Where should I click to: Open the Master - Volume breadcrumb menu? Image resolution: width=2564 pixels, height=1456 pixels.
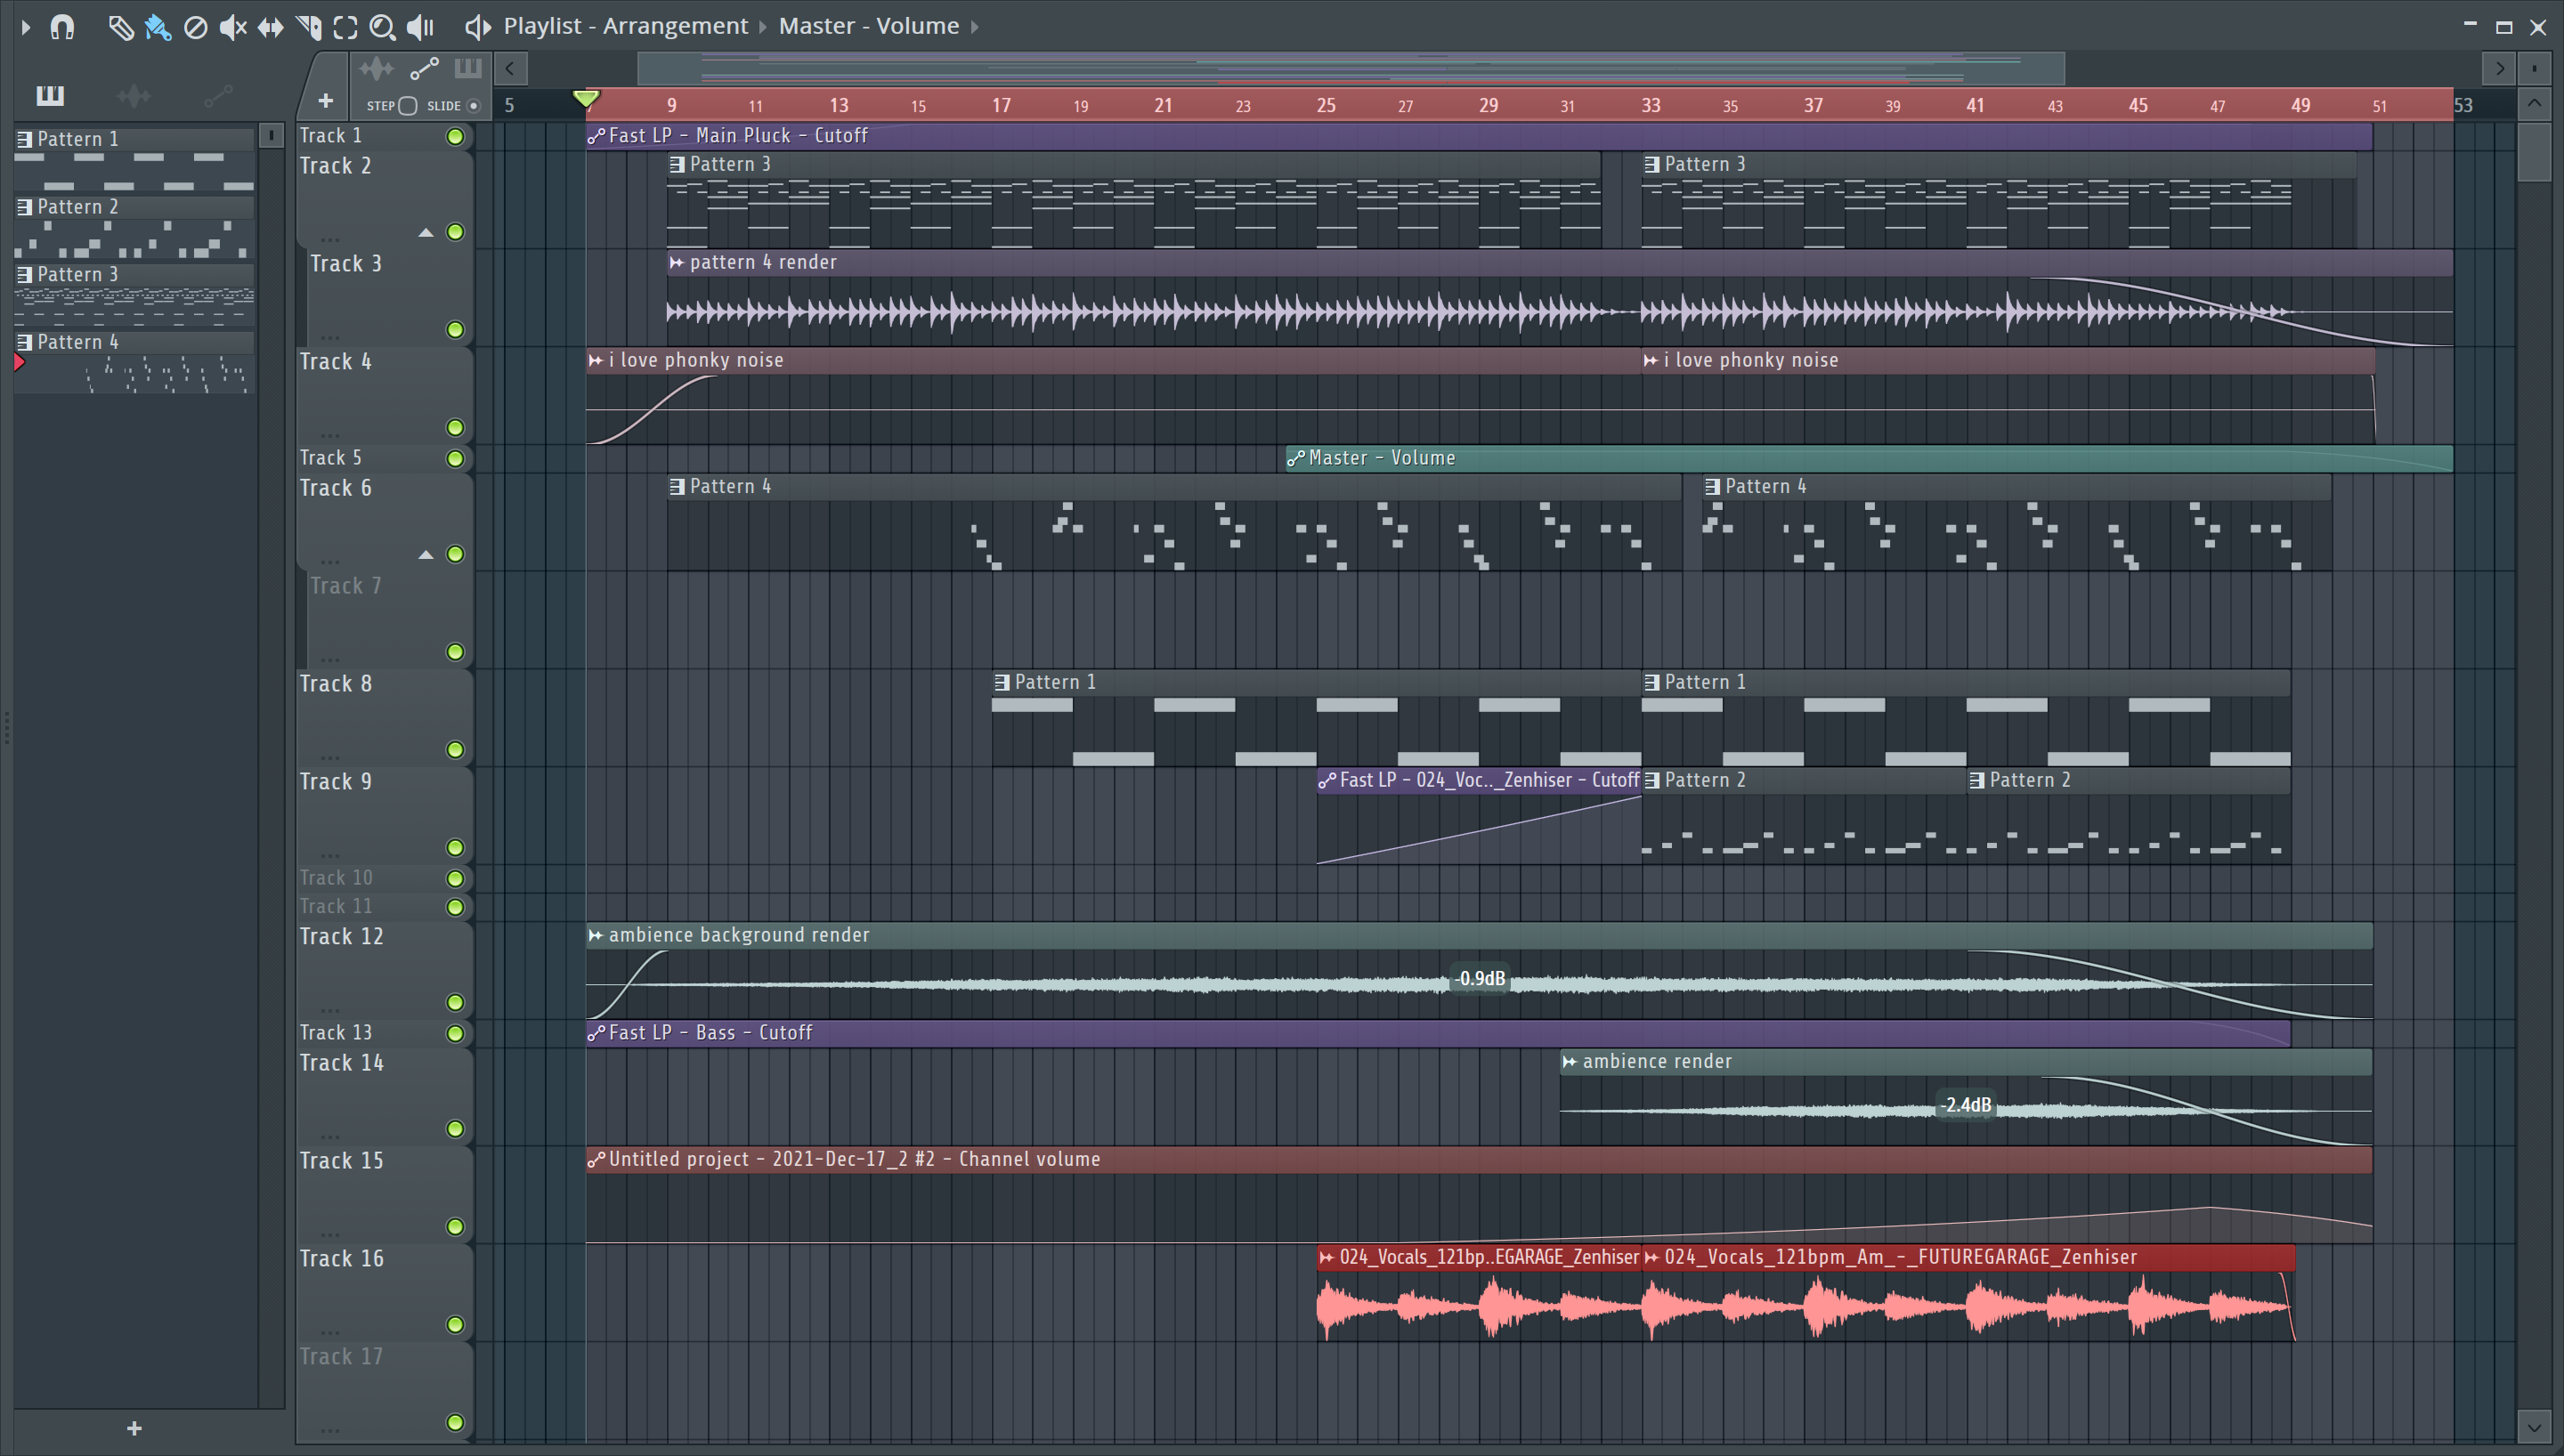868,26
